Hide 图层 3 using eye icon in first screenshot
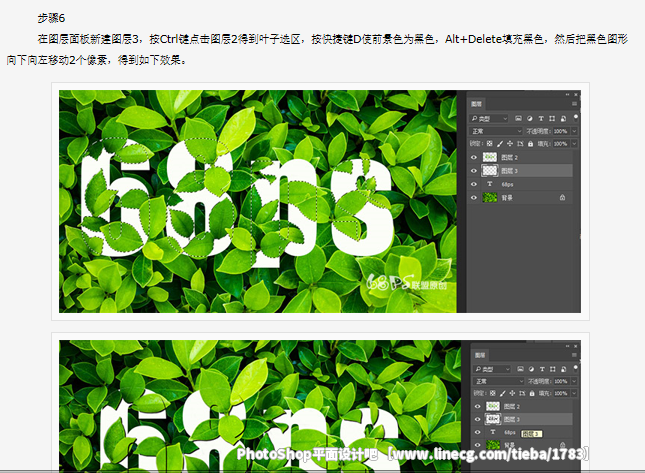This screenshot has height=473, width=645. point(474,171)
